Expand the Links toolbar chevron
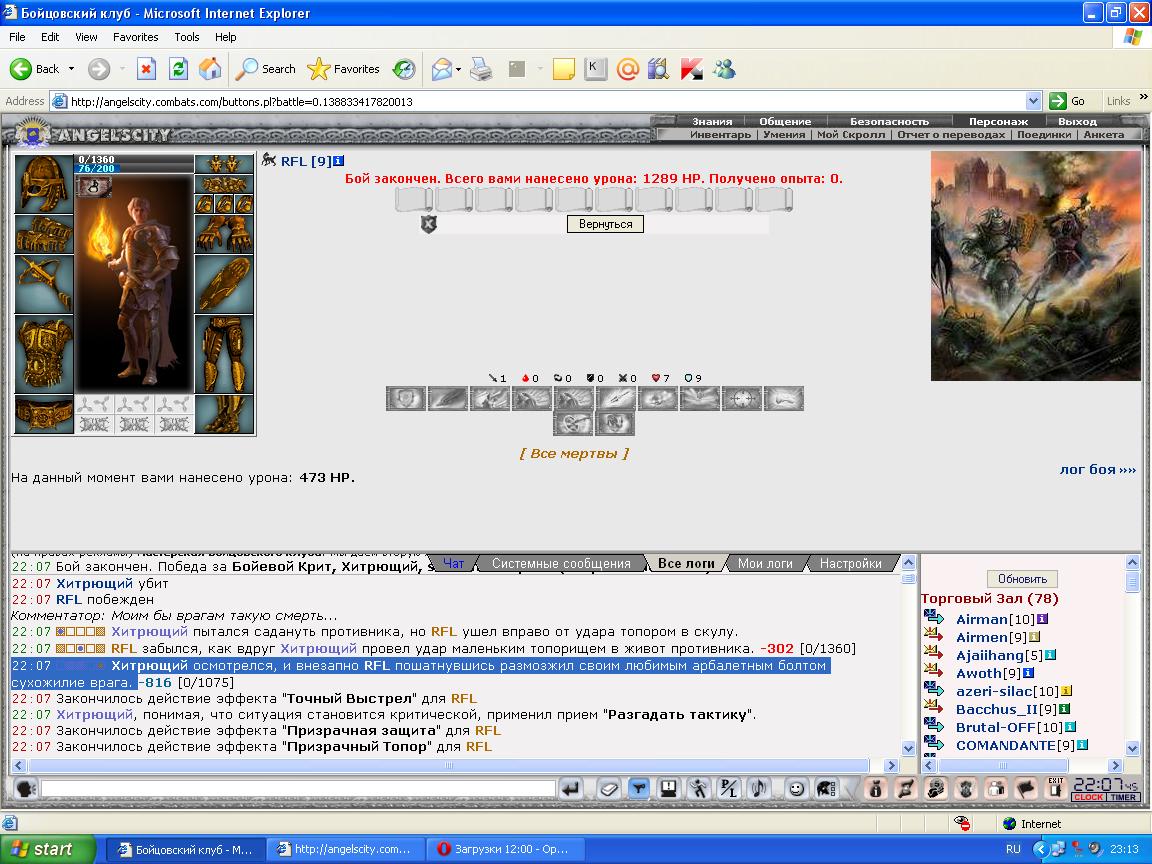 (x=1143, y=97)
